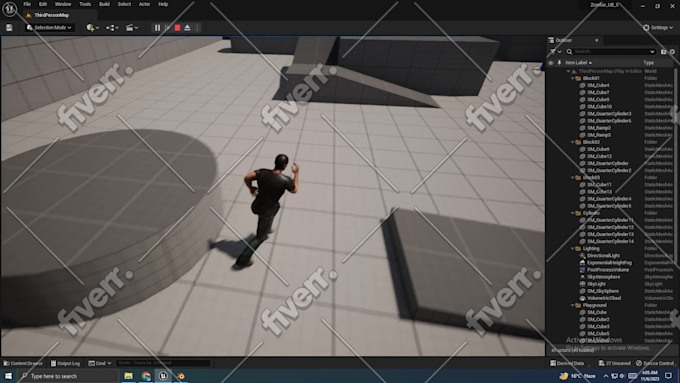The height and width of the screenshot is (383, 680).
Task: Click the pin column header icon
Action: pyautogui.click(x=559, y=63)
